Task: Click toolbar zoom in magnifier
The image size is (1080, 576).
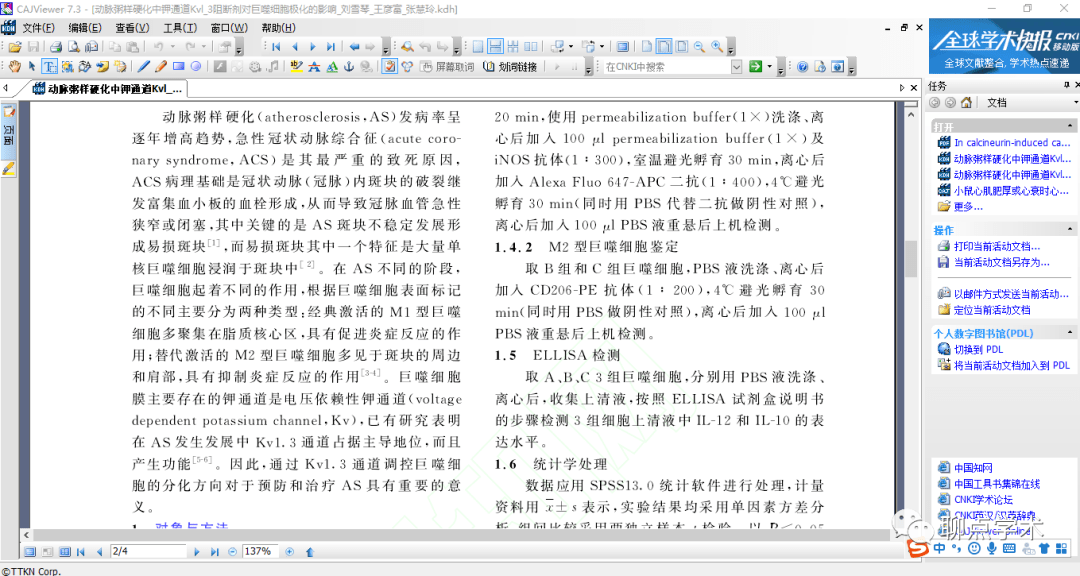Action: click(x=717, y=47)
